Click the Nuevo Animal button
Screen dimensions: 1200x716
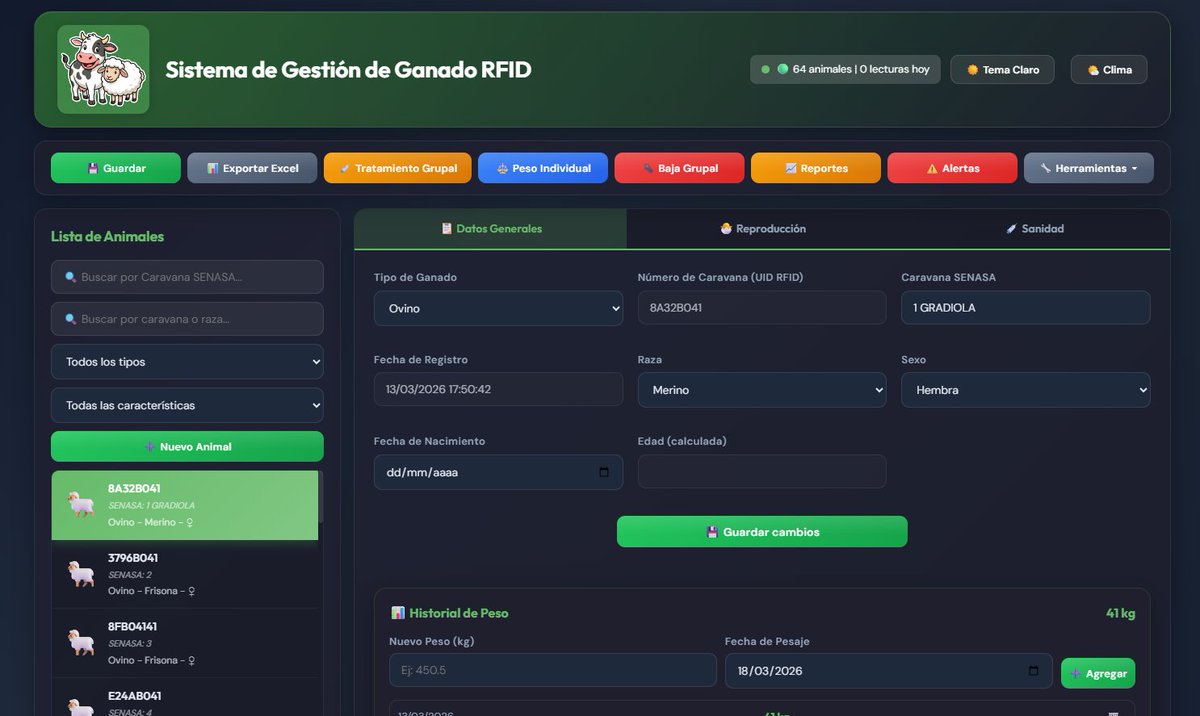coord(187,446)
